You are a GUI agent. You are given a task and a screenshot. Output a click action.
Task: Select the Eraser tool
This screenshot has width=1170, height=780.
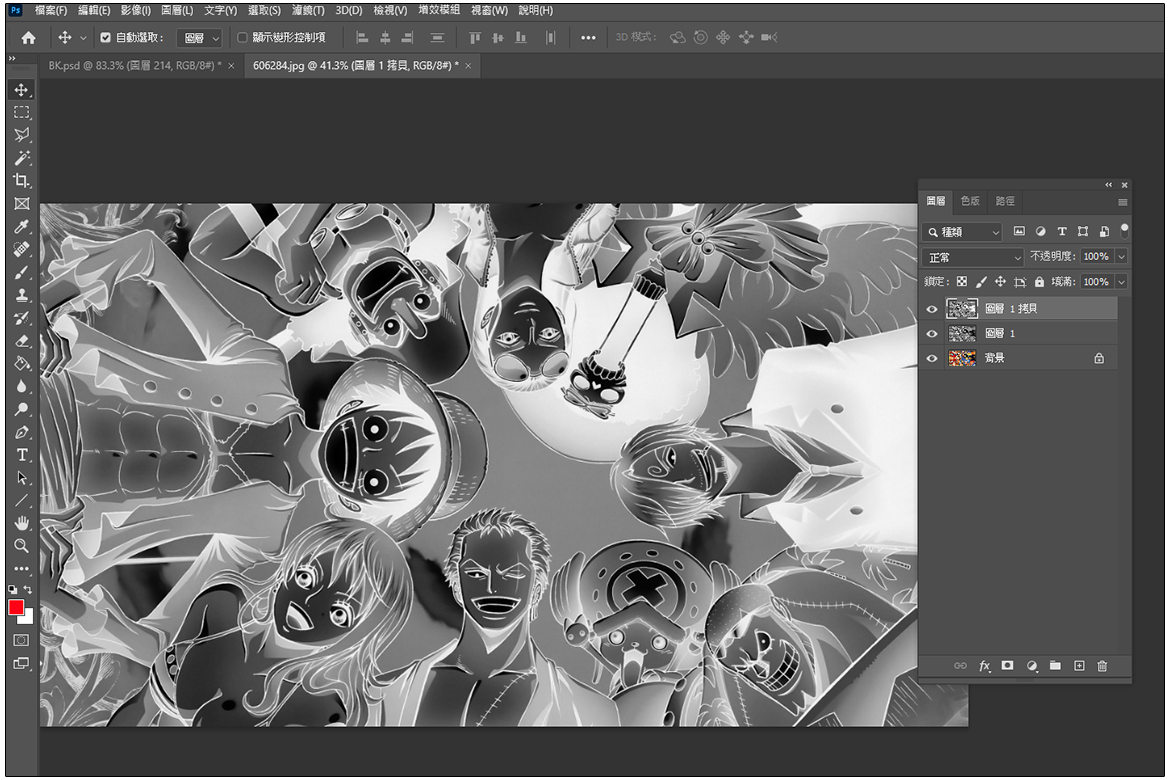point(21,341)
